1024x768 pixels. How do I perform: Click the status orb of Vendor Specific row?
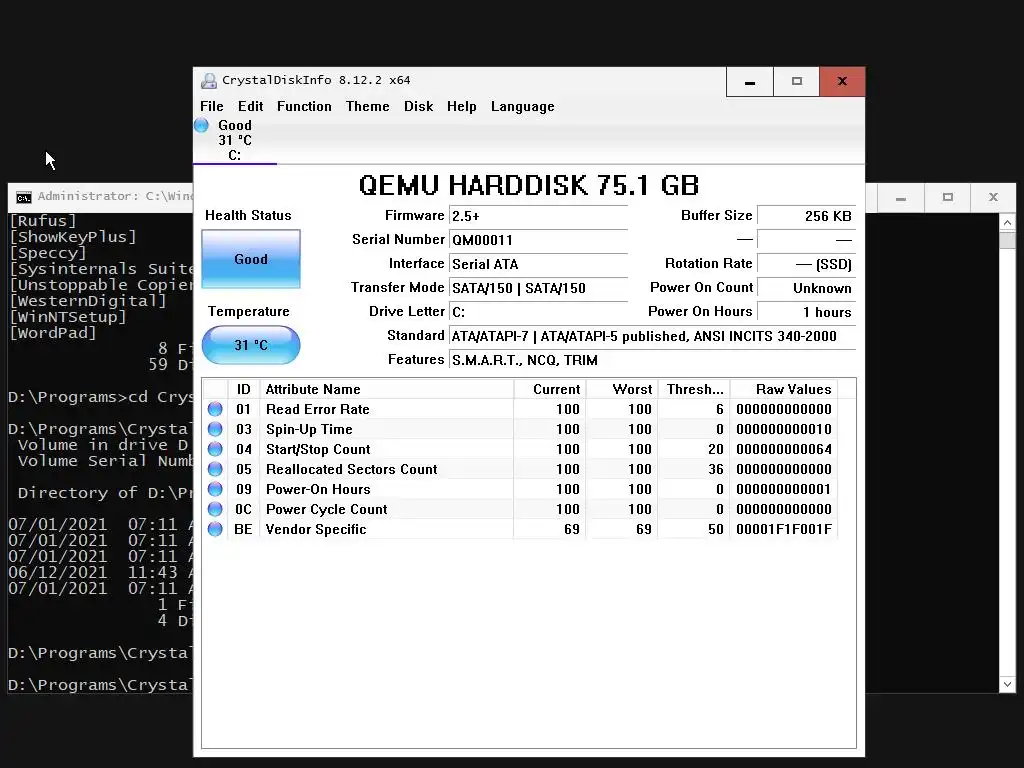click(x=215, y=529)
